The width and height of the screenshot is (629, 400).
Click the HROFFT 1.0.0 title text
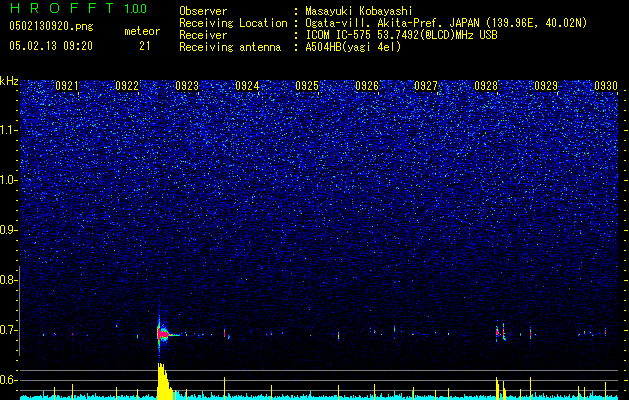click(78, 8)
